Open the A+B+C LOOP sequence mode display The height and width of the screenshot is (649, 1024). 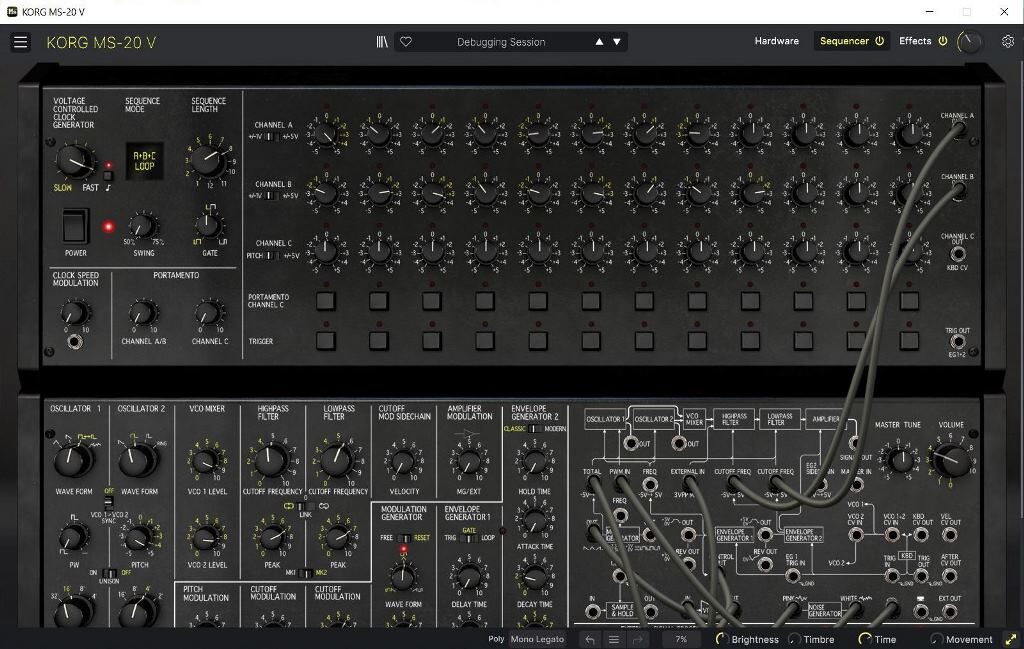(x=144, y=161)
